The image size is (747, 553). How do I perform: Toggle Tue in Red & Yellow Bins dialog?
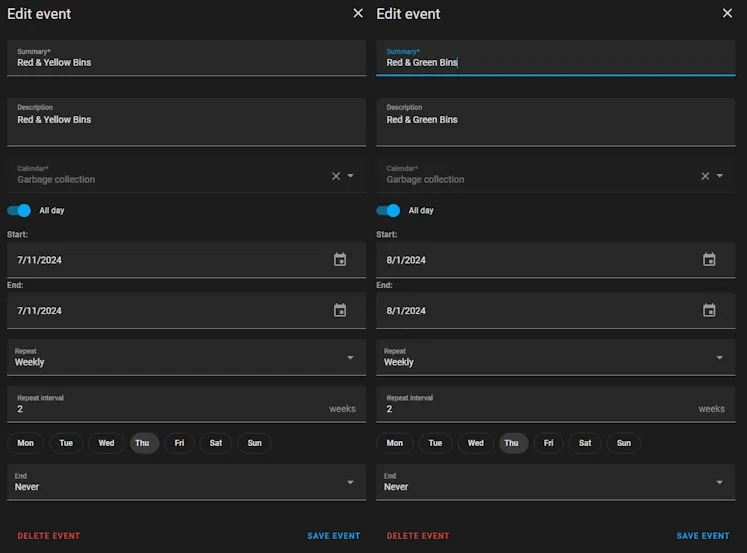66,443
